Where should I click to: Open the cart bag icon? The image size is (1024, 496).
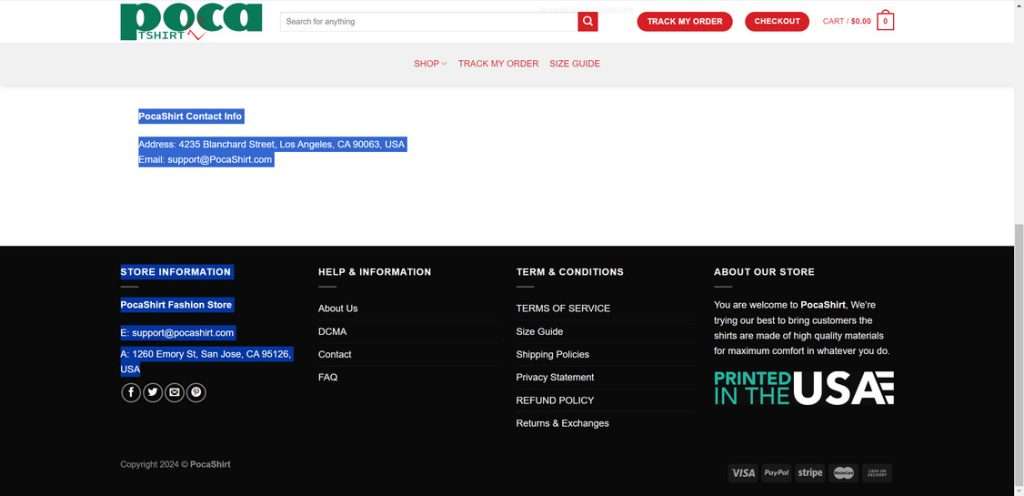[886, 21]
